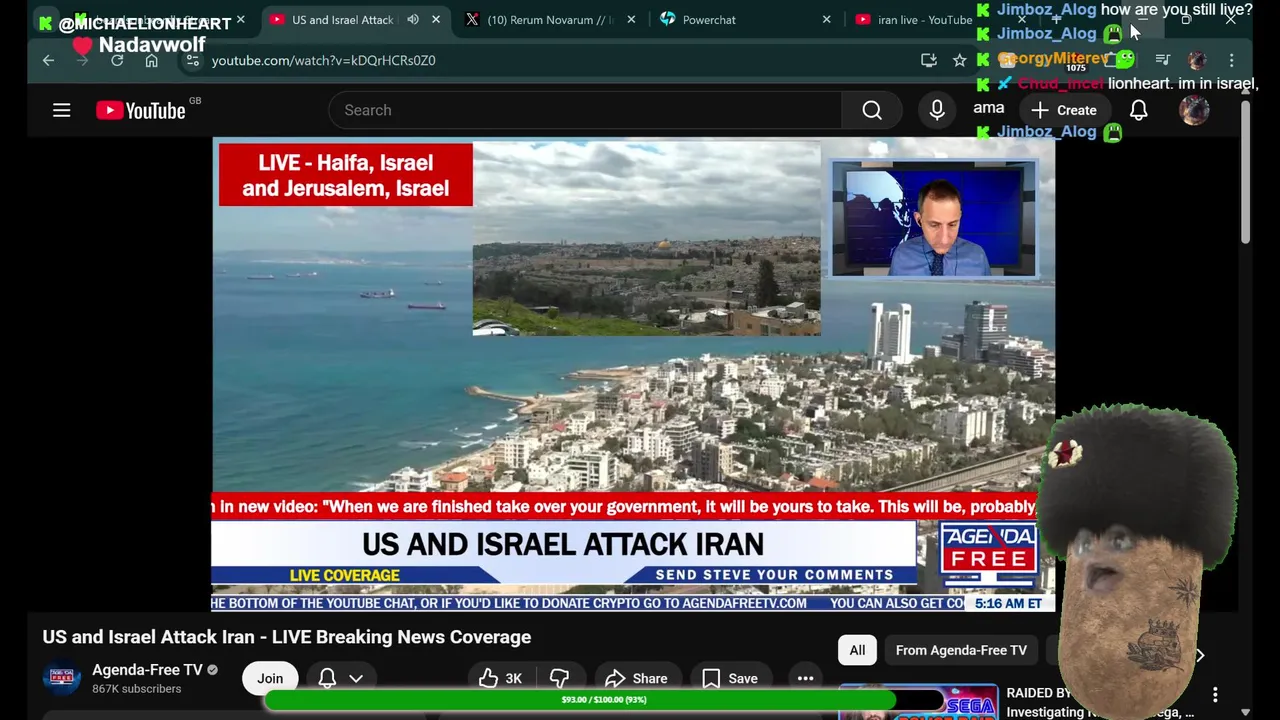Screen dimensions: 1280x720
Task: Click the bell notification icon next to Join
Action: (327, 678)
